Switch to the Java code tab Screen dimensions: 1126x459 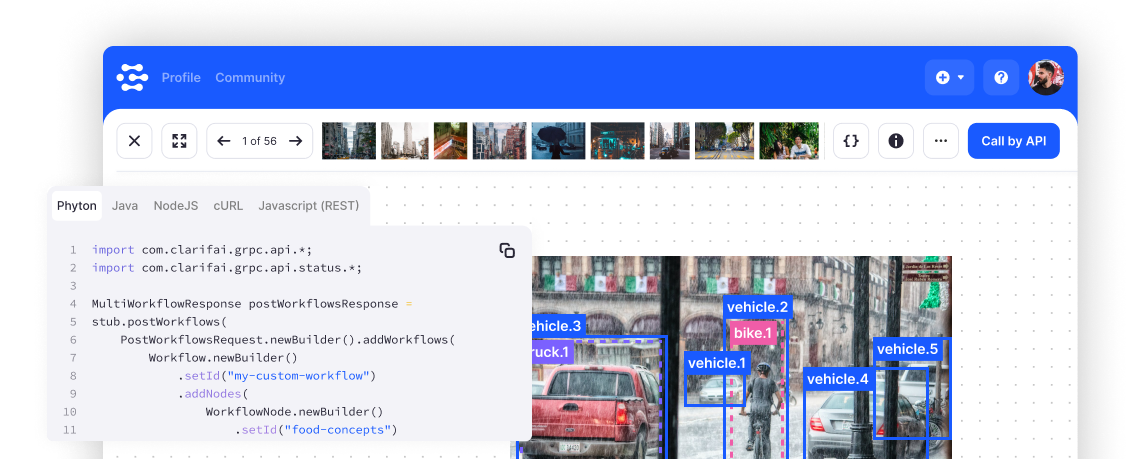coord(125,205)
